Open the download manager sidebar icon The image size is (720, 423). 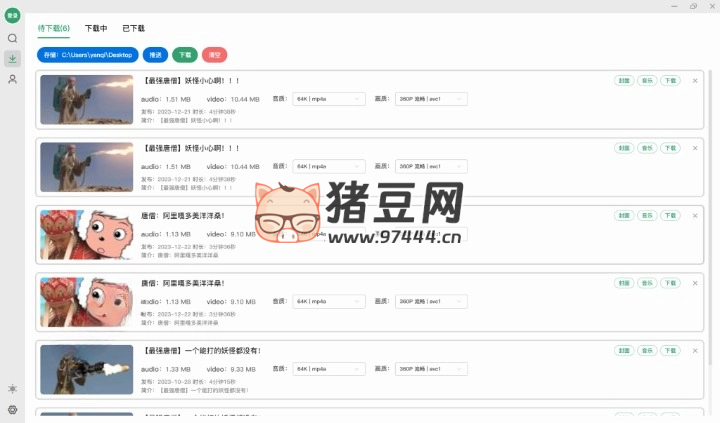pos(12,58)
